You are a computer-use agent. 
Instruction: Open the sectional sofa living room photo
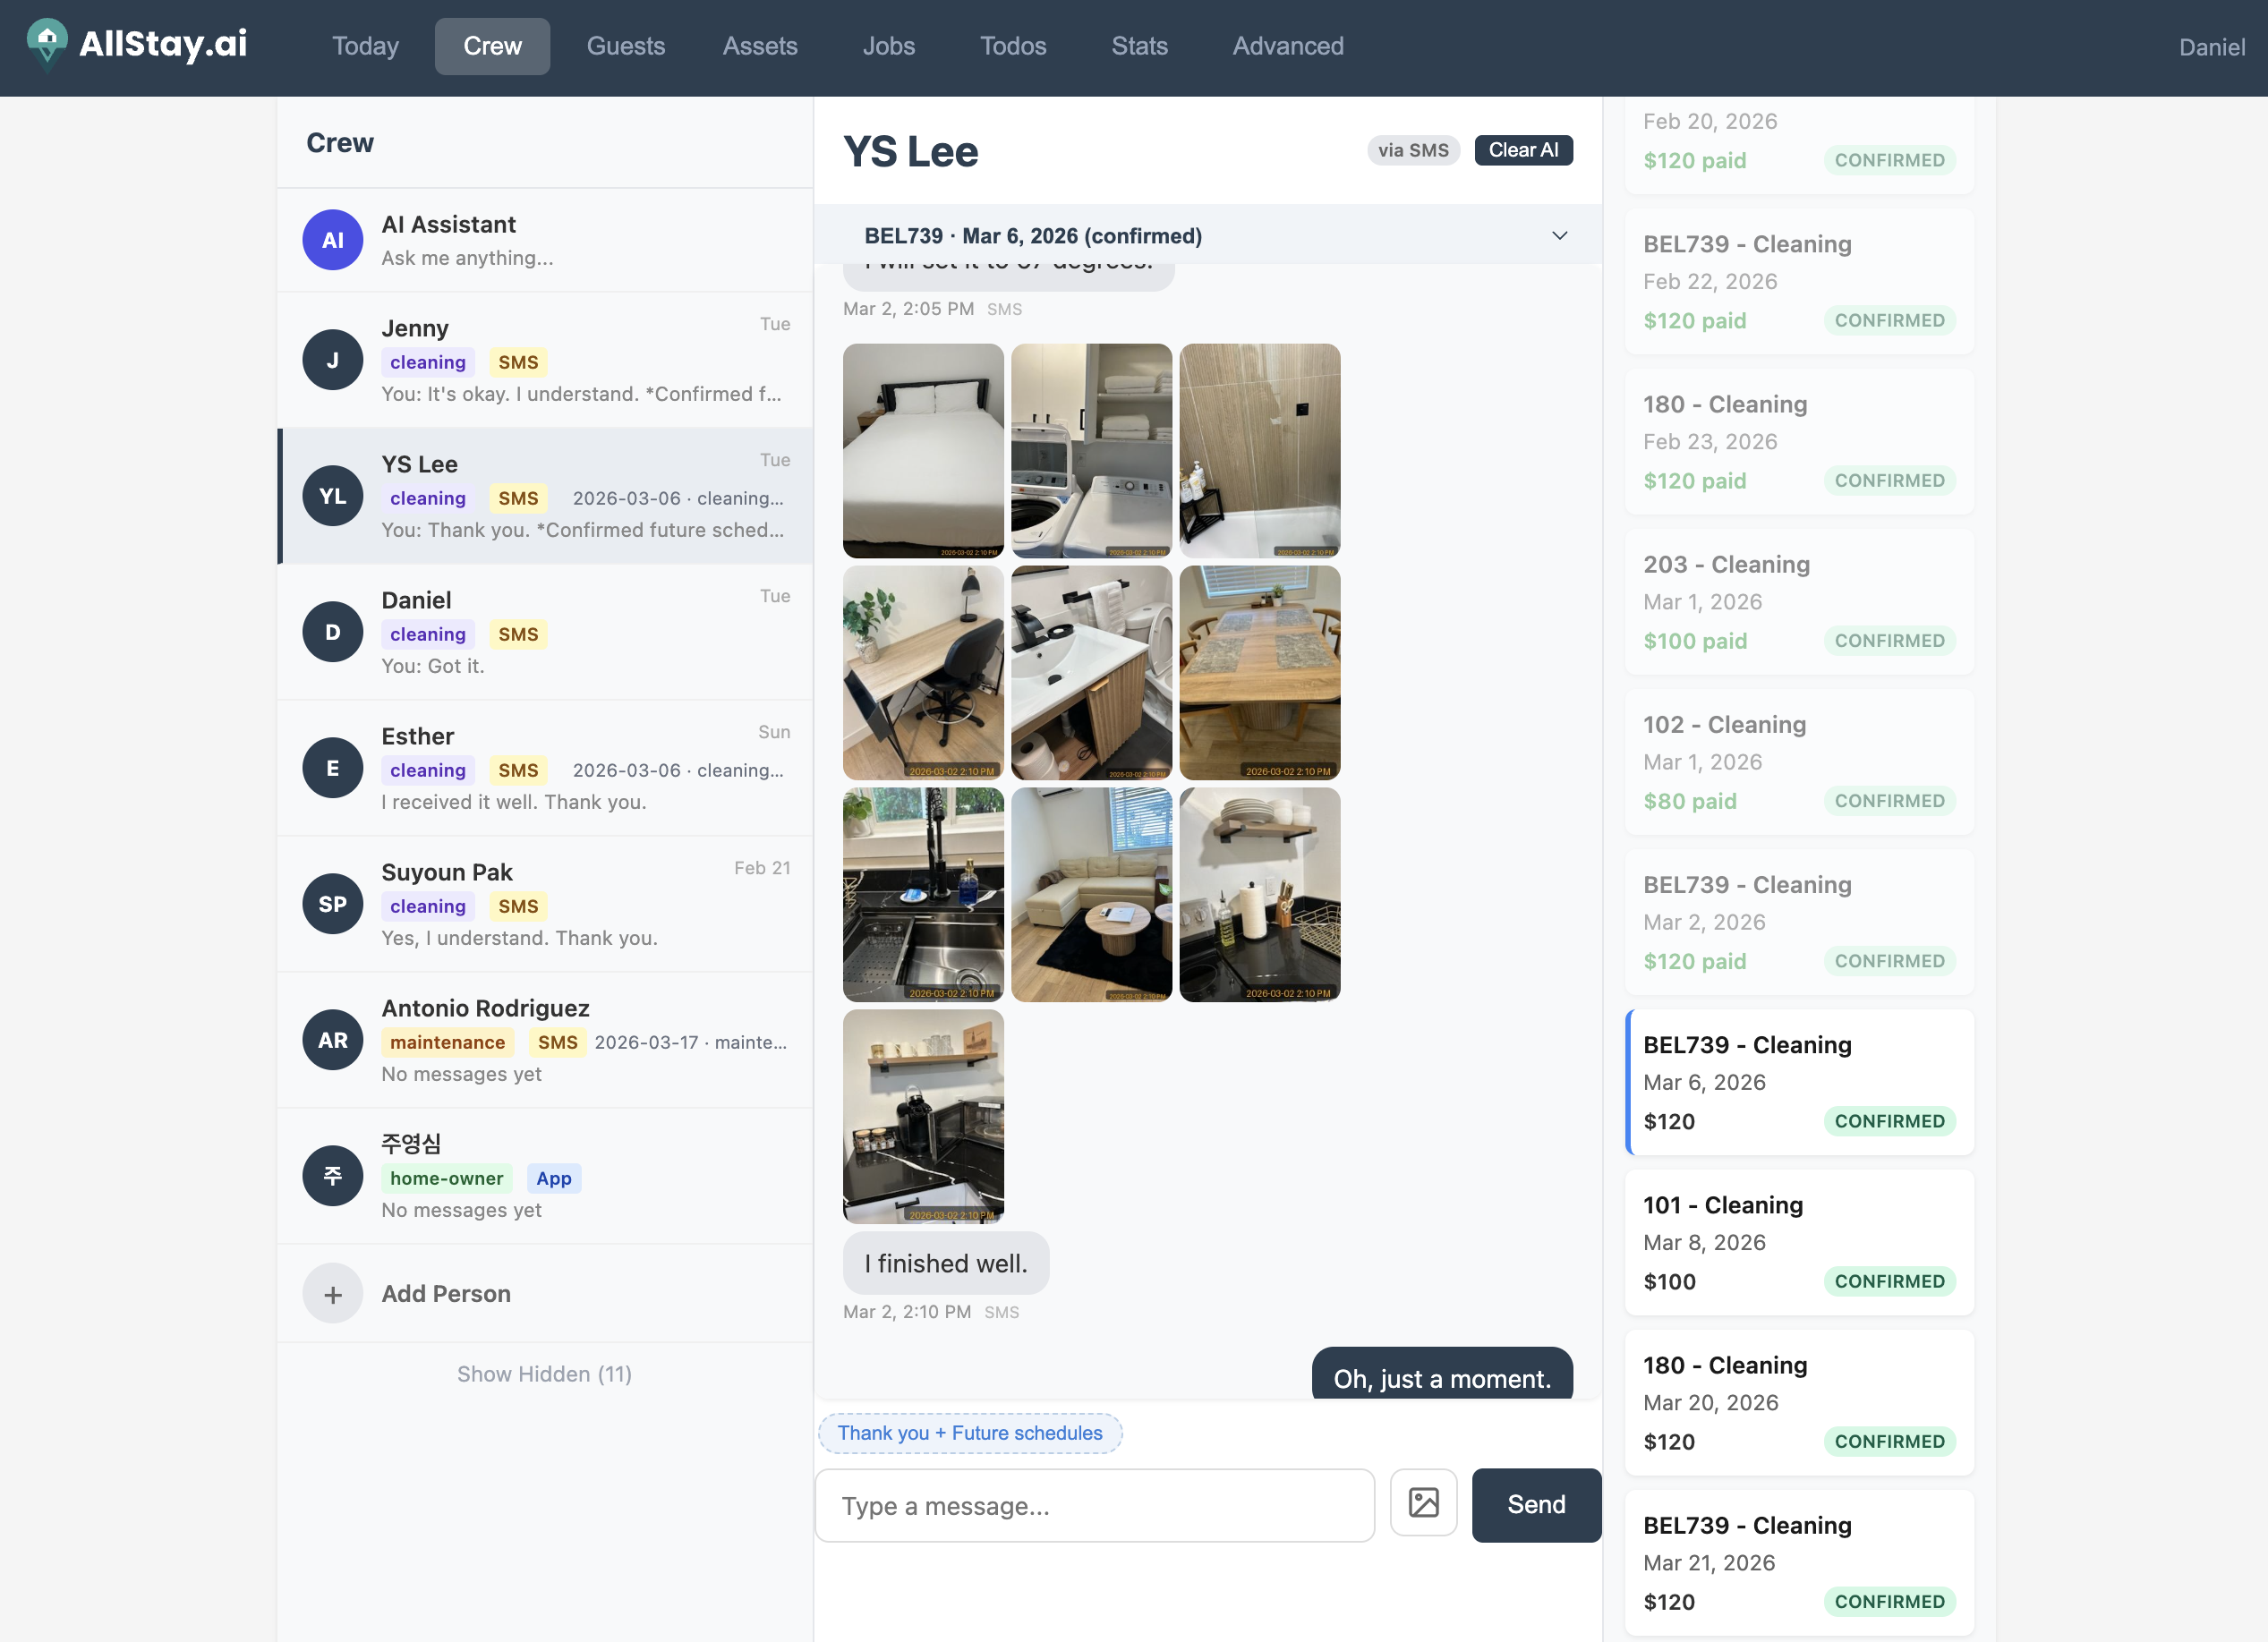[x=1090, y=894]
